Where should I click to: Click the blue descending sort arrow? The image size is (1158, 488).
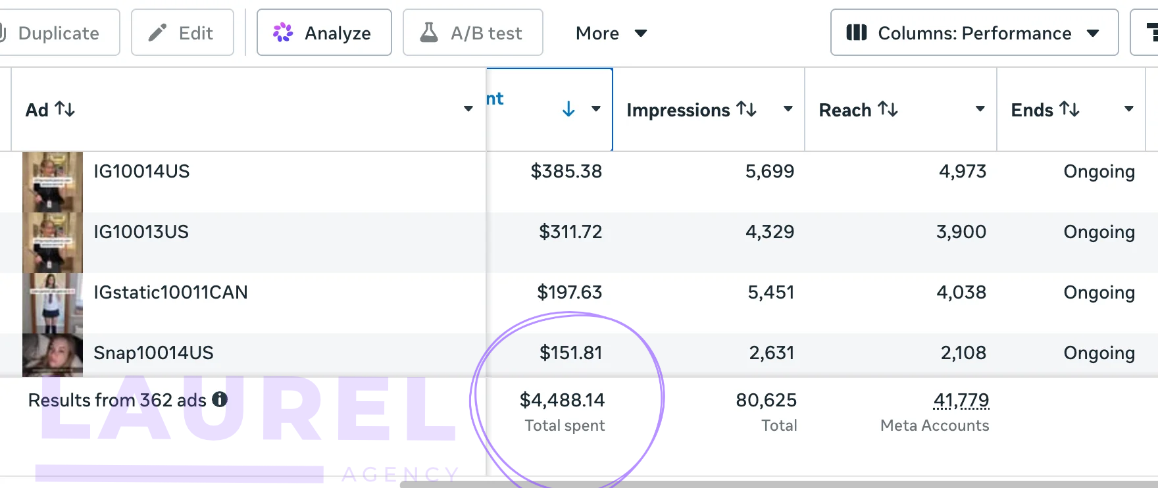(568, 109)
